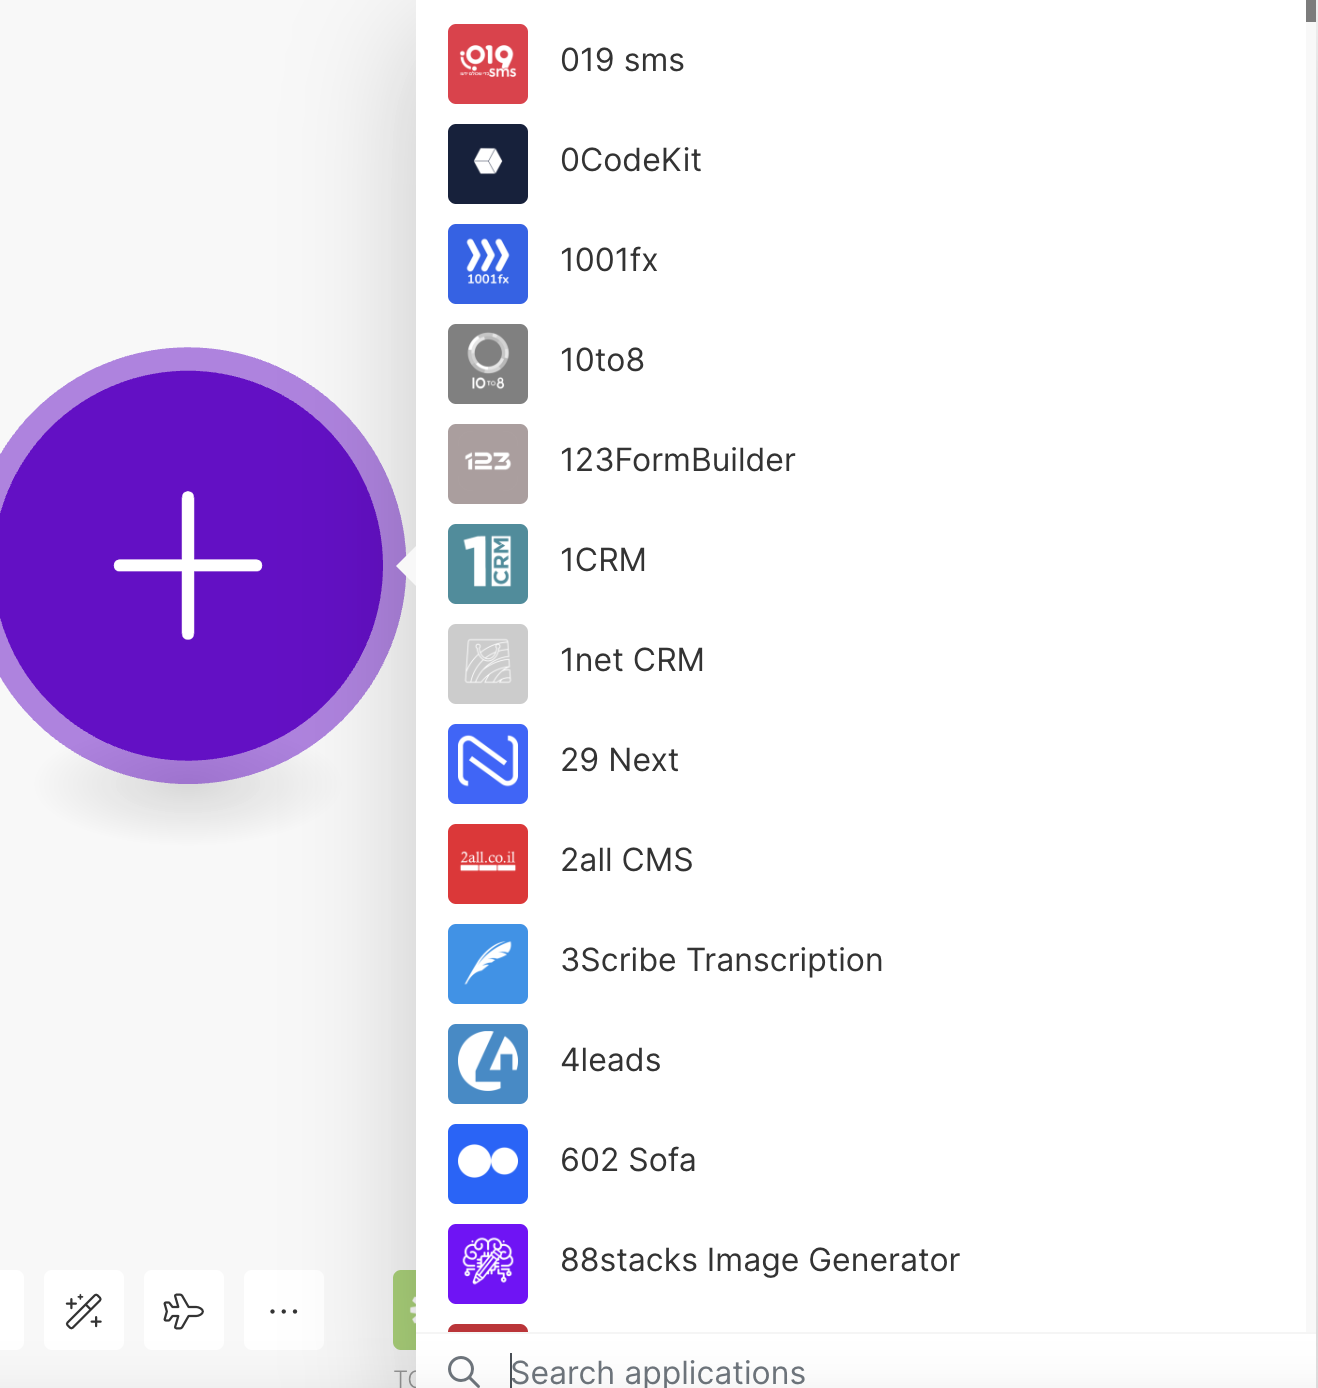The height and width of the screenshot is (1388, 1318).
Task: Click the big purple plus module
Action: (189, 565)
